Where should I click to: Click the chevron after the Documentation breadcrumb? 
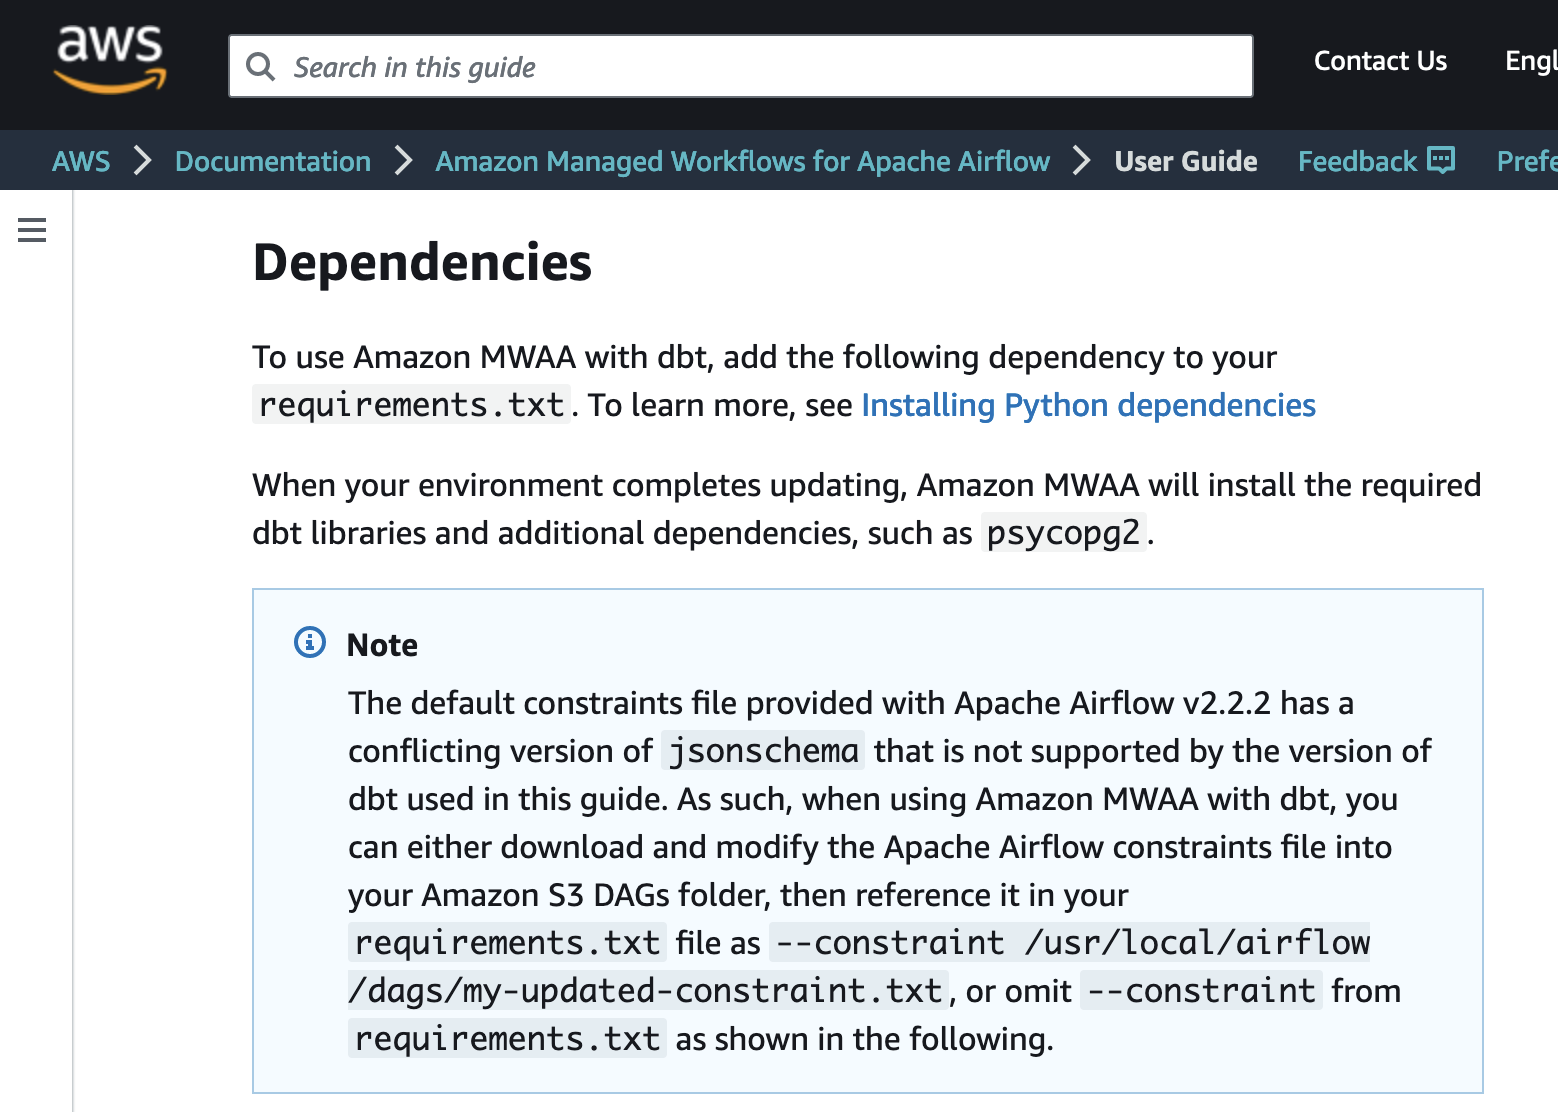(x=403, y=160)
